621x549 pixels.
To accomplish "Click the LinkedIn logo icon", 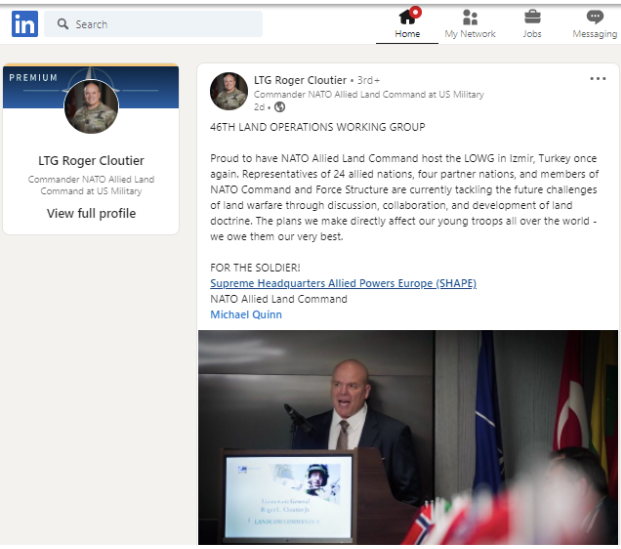I will [x=25, y=24].
